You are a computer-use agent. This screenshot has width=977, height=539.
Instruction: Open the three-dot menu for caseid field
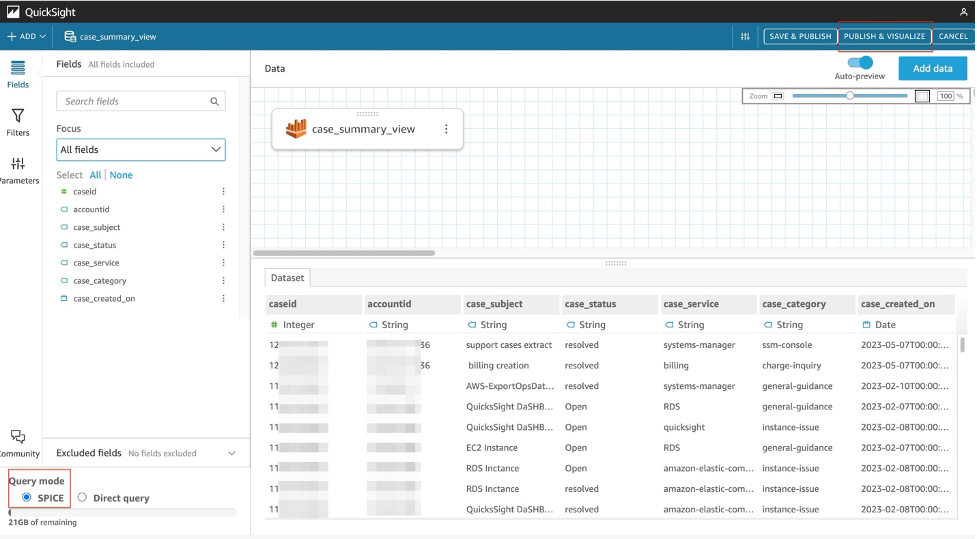[223, 191]
